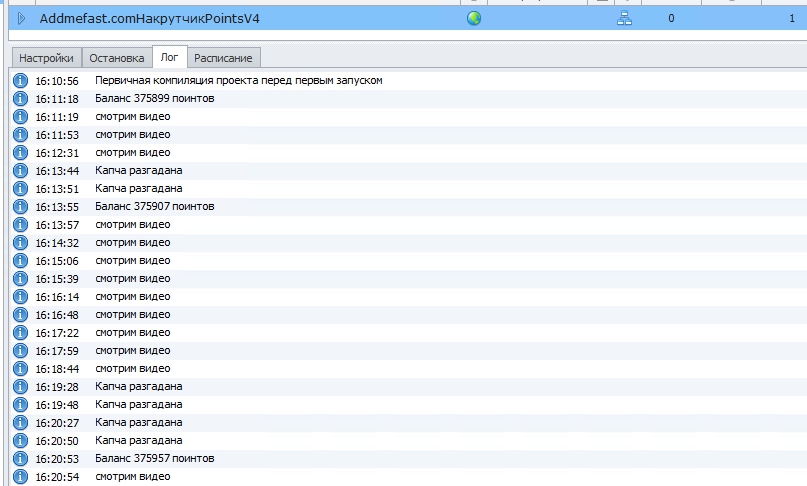This screenshot has width=807, height=486.
Task: Select the Addmefast.comНакрутчикPointsV4 project name
Action: [x=150, y=19]
